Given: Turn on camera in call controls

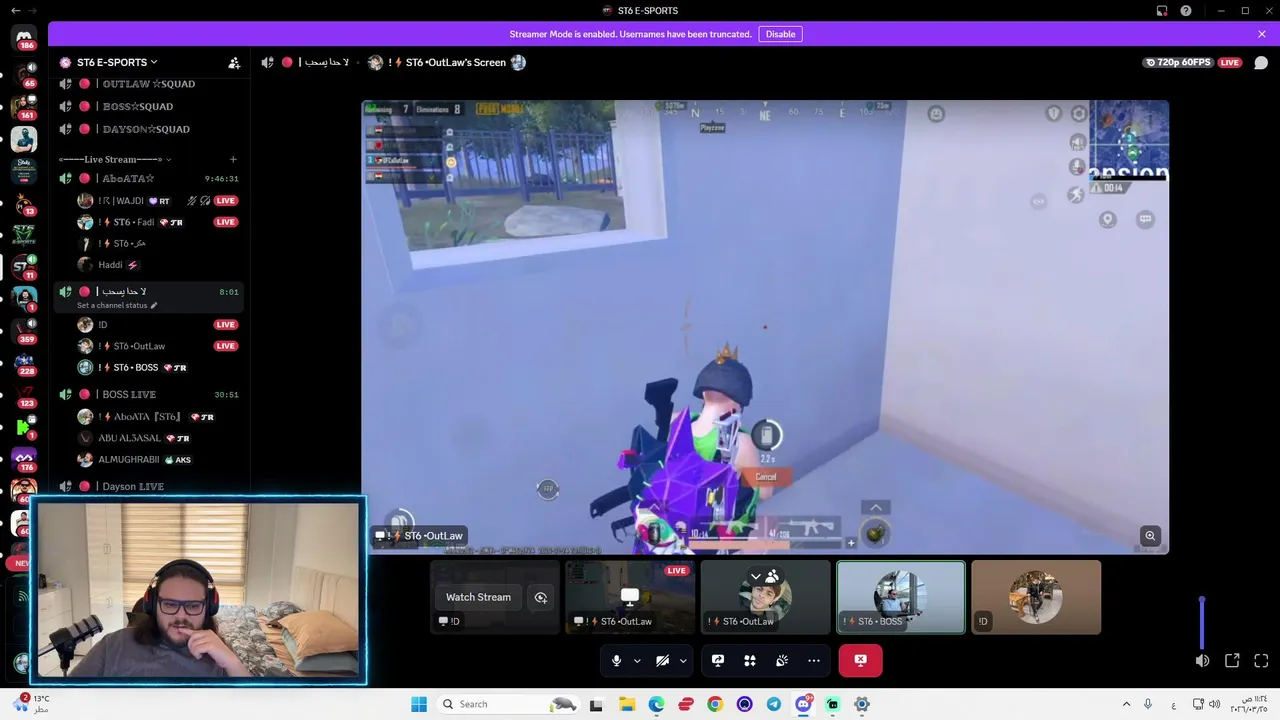Looking at the screenshot, I should pyautogui.click(x=662, y=660).
